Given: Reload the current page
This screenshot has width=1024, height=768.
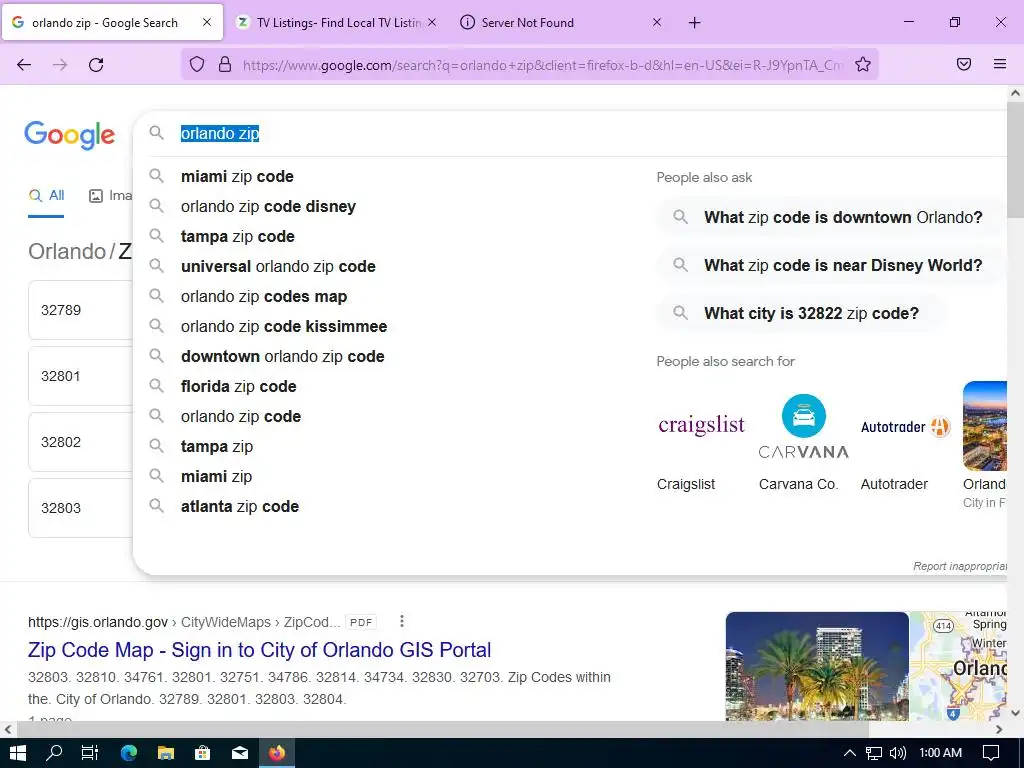Looking at the screenshot, I should pyautogui.click(x=96, y=65).
